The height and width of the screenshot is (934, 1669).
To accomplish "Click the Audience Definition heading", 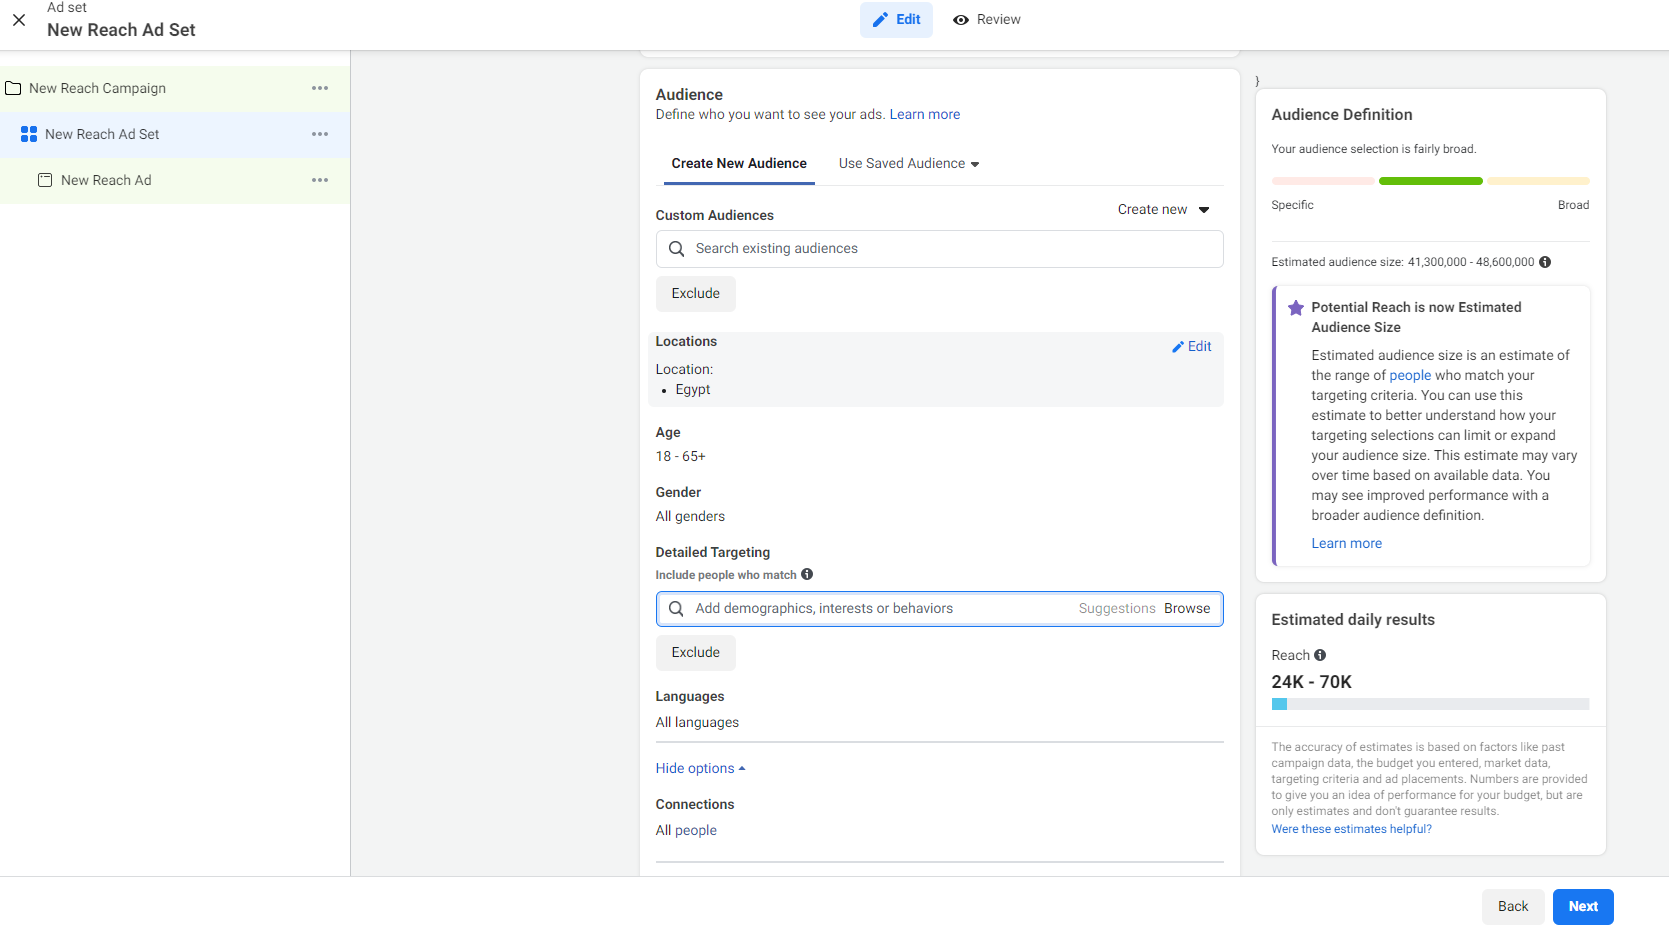I will (1342, 115).
